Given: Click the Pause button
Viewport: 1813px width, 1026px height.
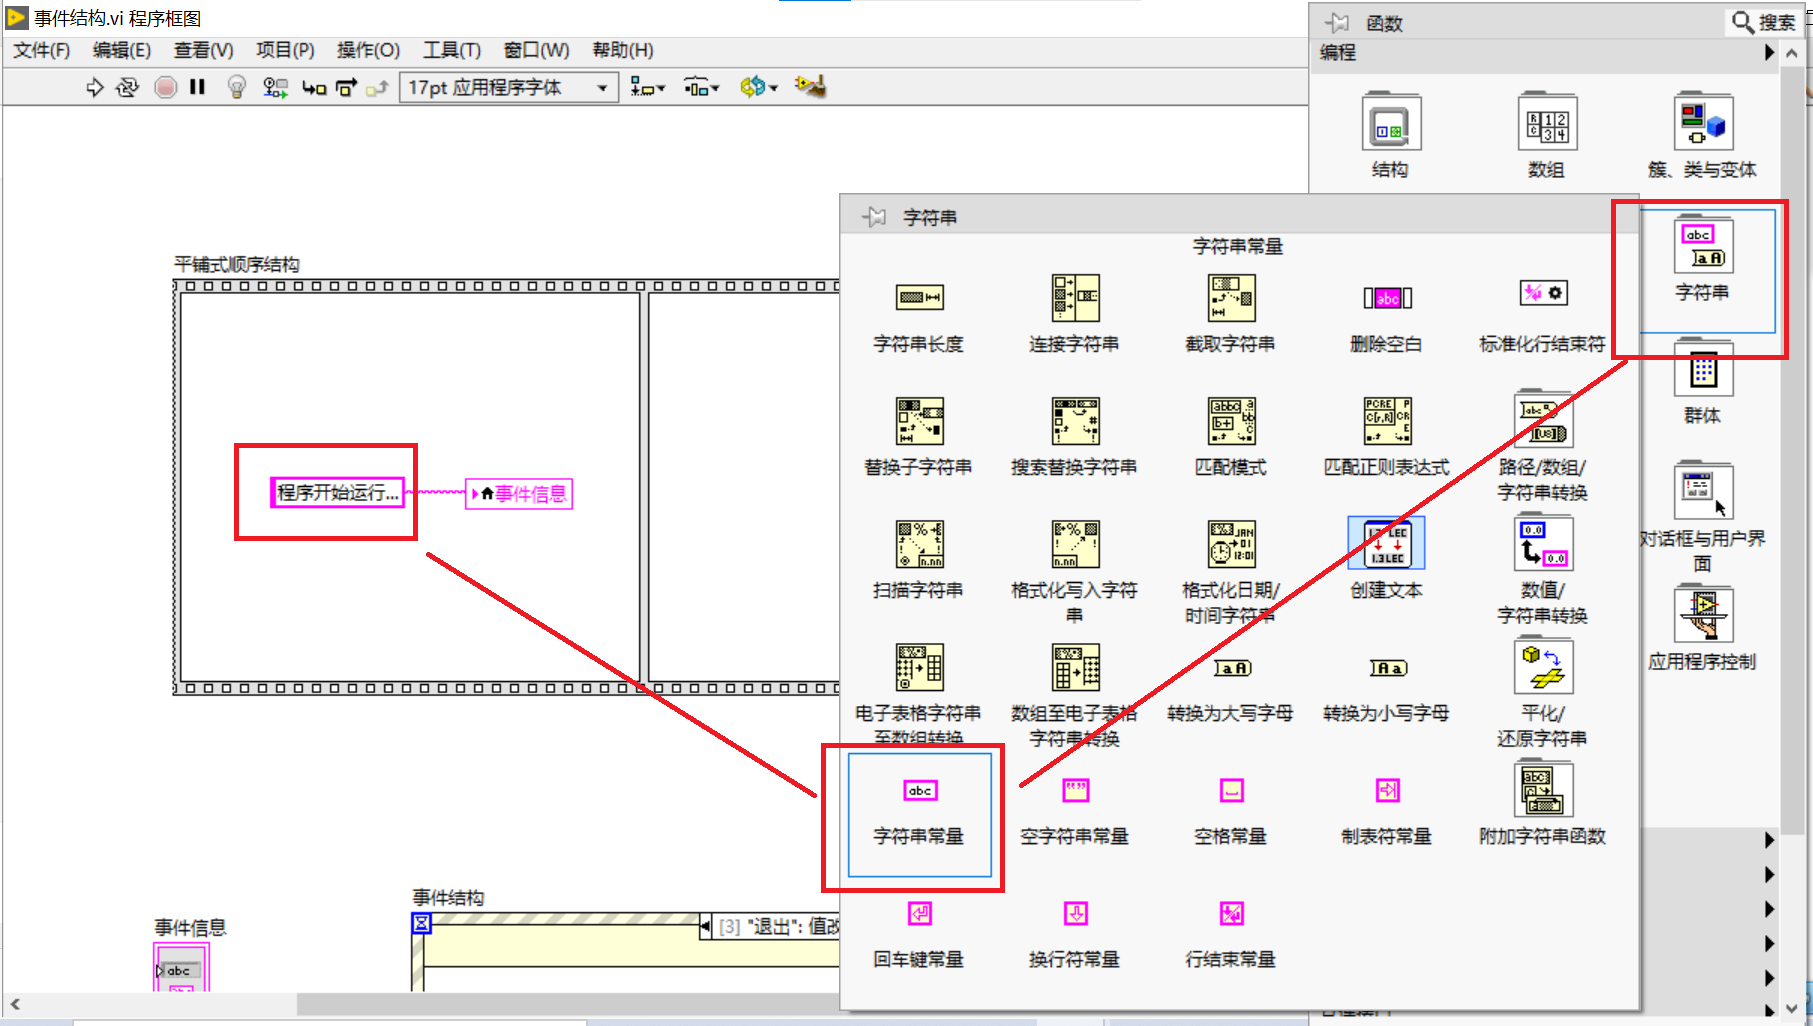Looking at the screenshot, I should click(x=197, y=88).
